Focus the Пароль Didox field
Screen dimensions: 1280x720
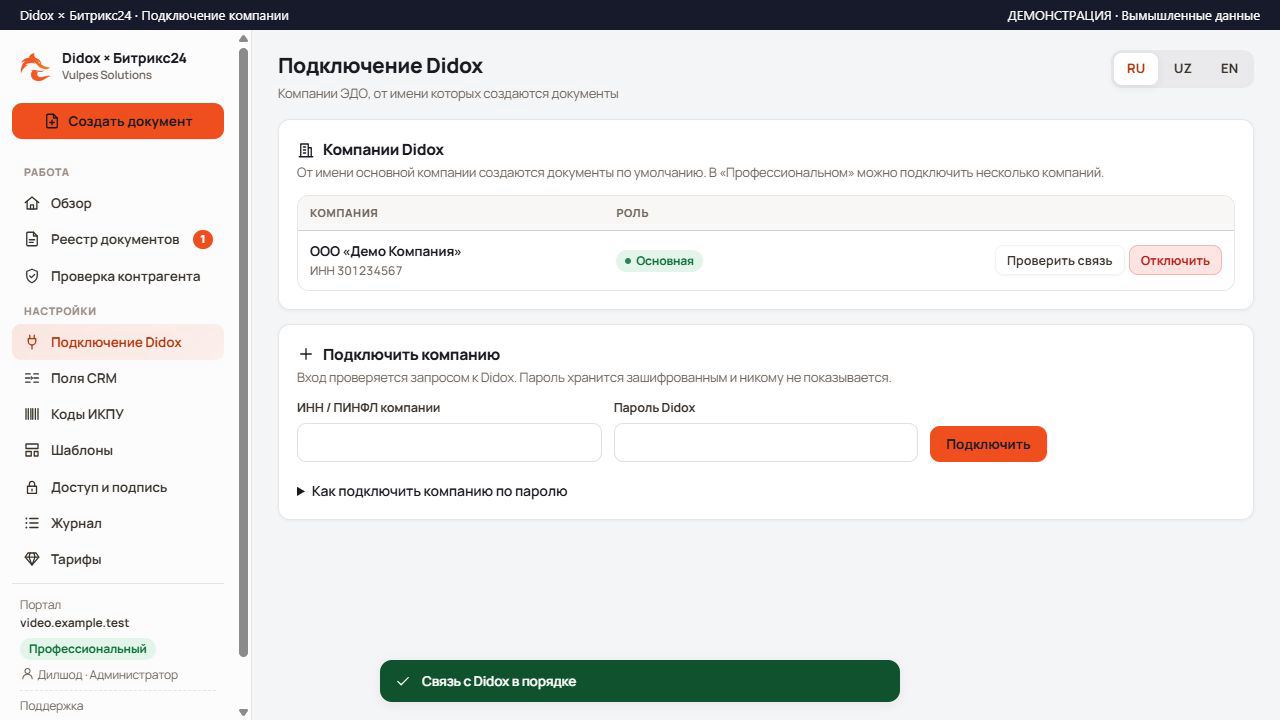coord(765,443)
